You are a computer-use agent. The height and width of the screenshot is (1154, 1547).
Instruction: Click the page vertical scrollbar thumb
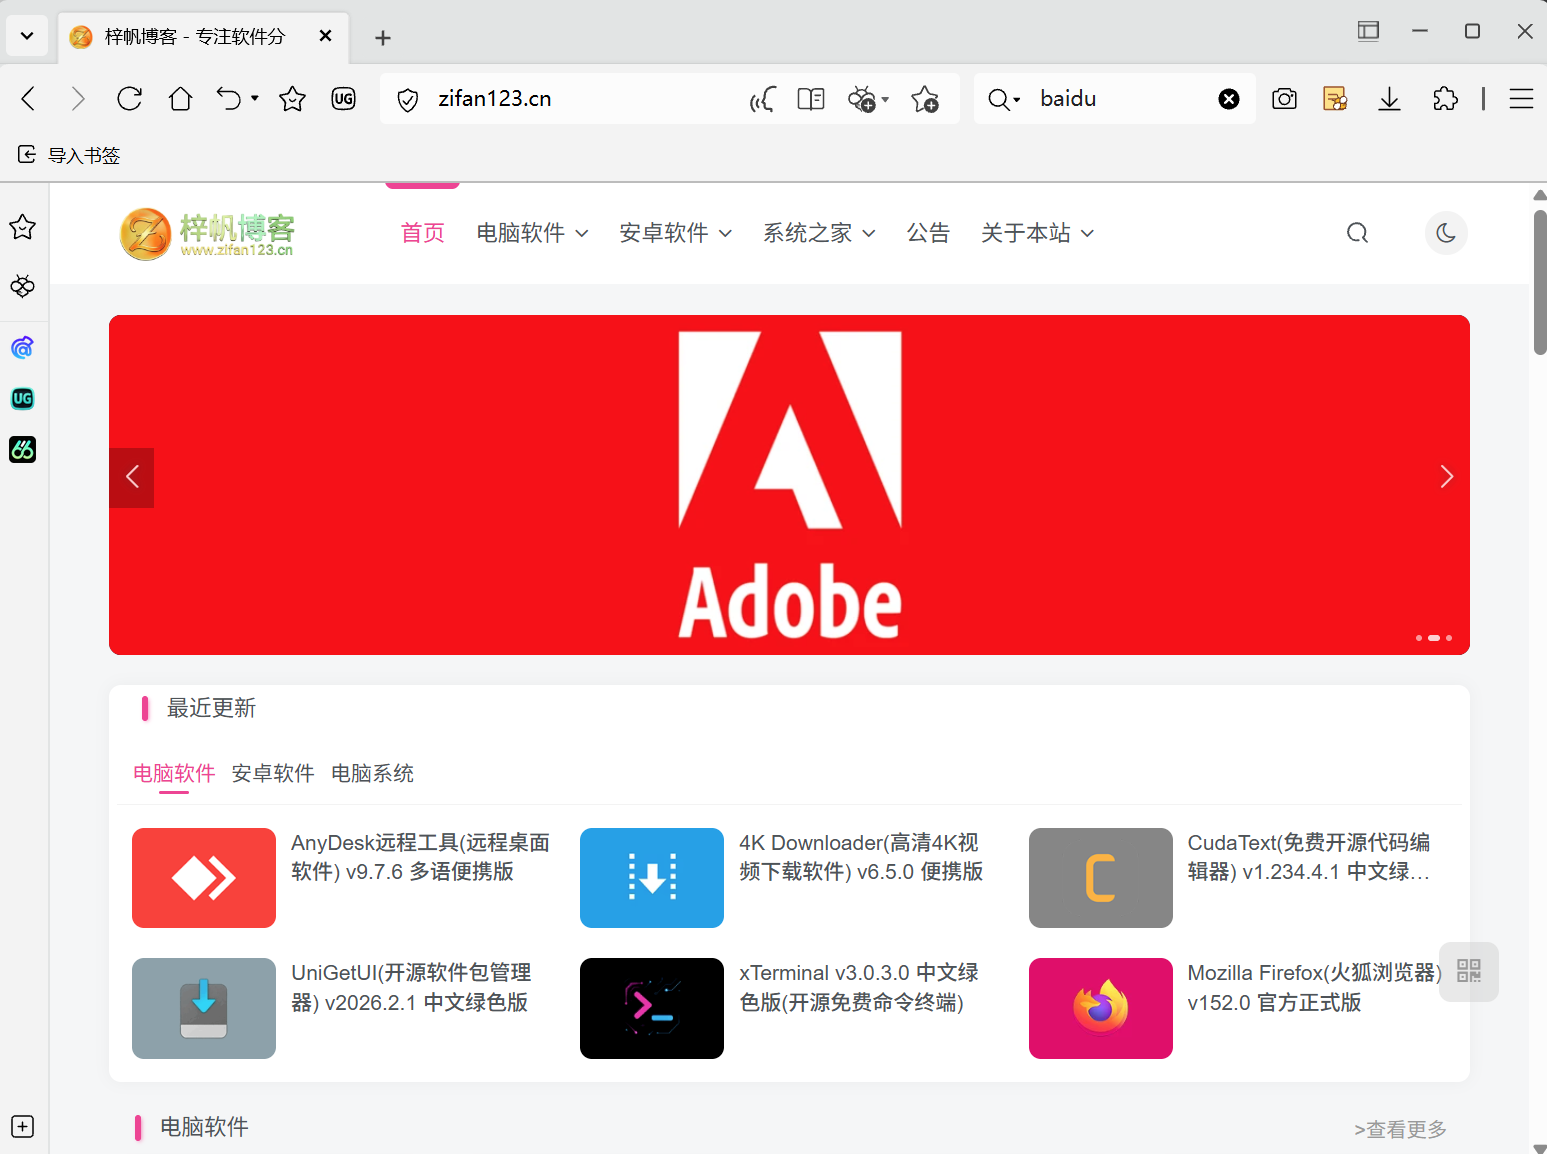point(1540,282)
